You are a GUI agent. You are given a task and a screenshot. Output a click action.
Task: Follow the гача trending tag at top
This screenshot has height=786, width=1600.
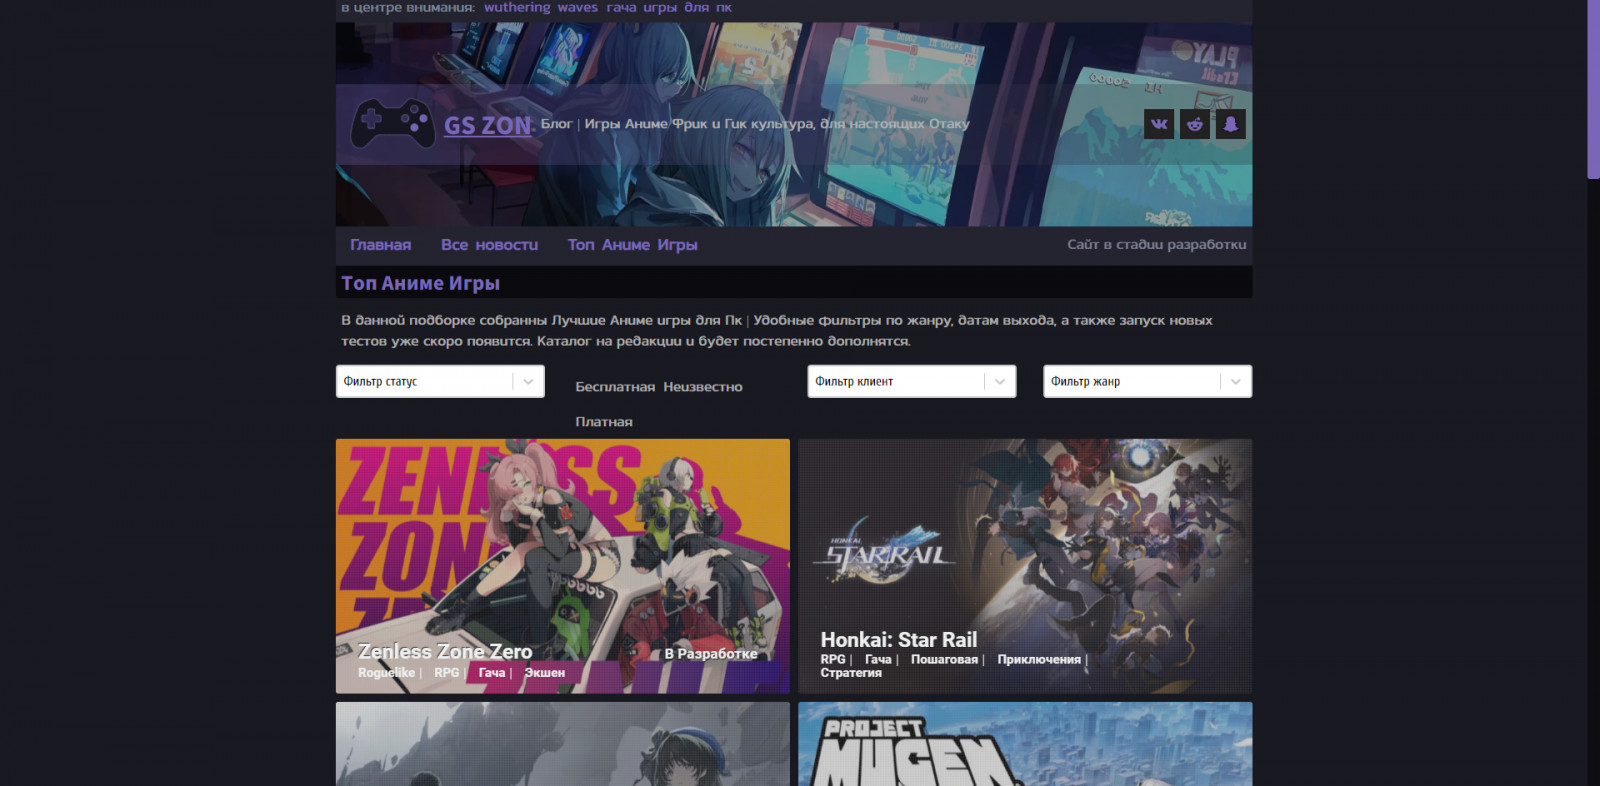coord(621,7)
